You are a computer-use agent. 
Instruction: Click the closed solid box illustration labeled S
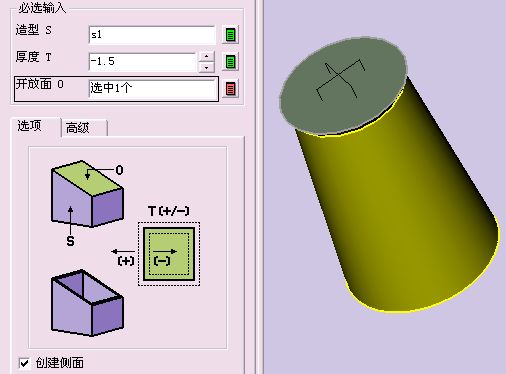pyautogui.click(x=87, y=194)
